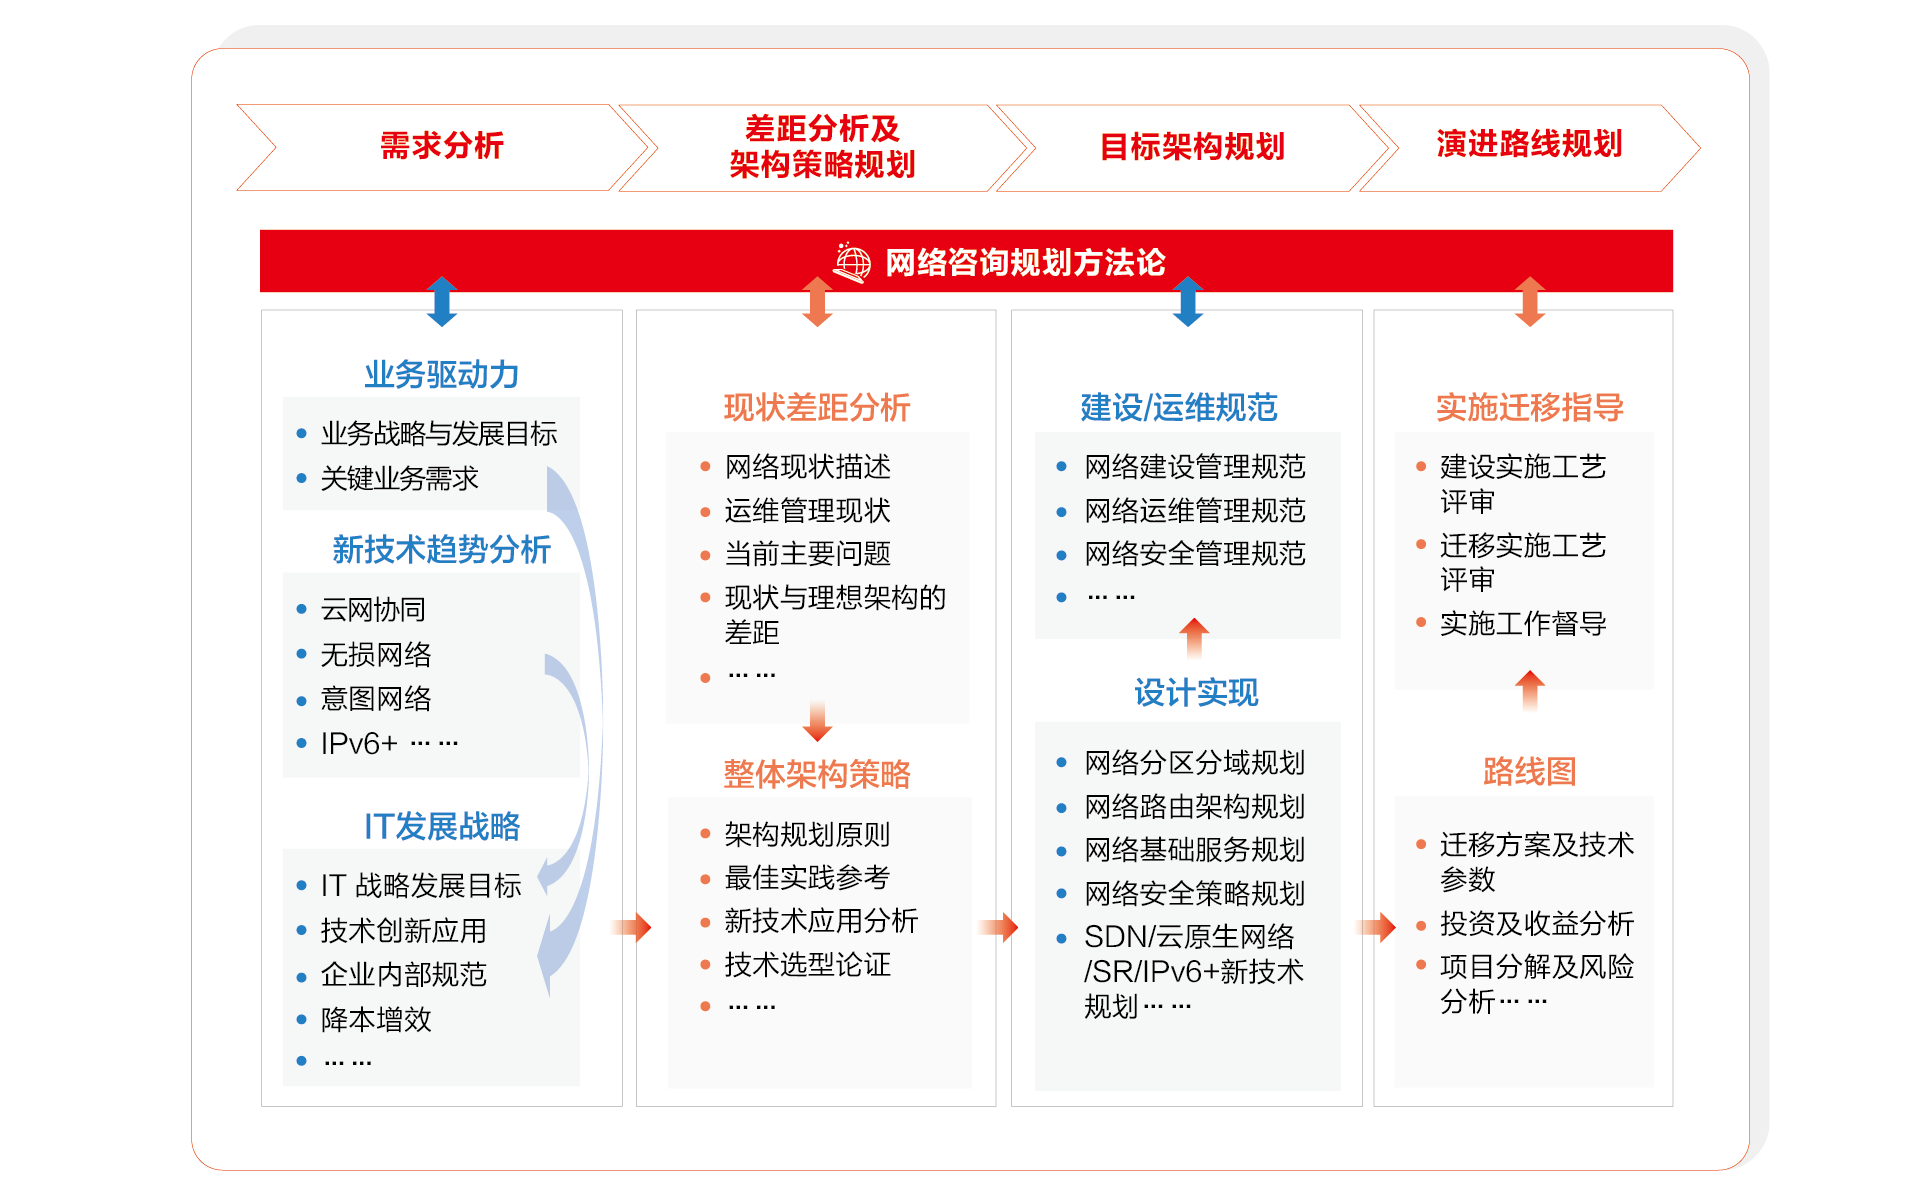Click the globe icon beside 网络咨询规划方法论

pyautogui.click(x=852, y=262)
